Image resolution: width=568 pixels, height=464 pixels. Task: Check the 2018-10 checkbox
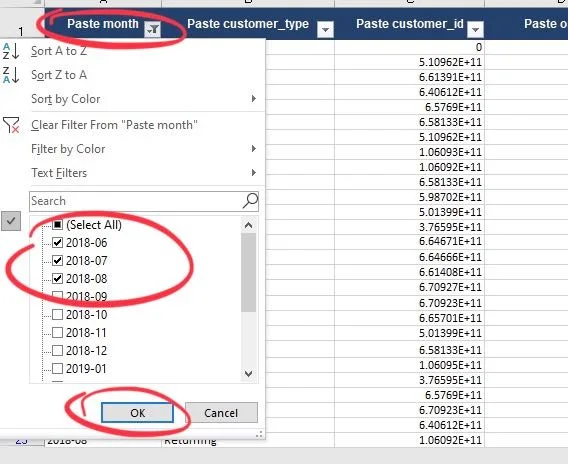click(58, 314)
